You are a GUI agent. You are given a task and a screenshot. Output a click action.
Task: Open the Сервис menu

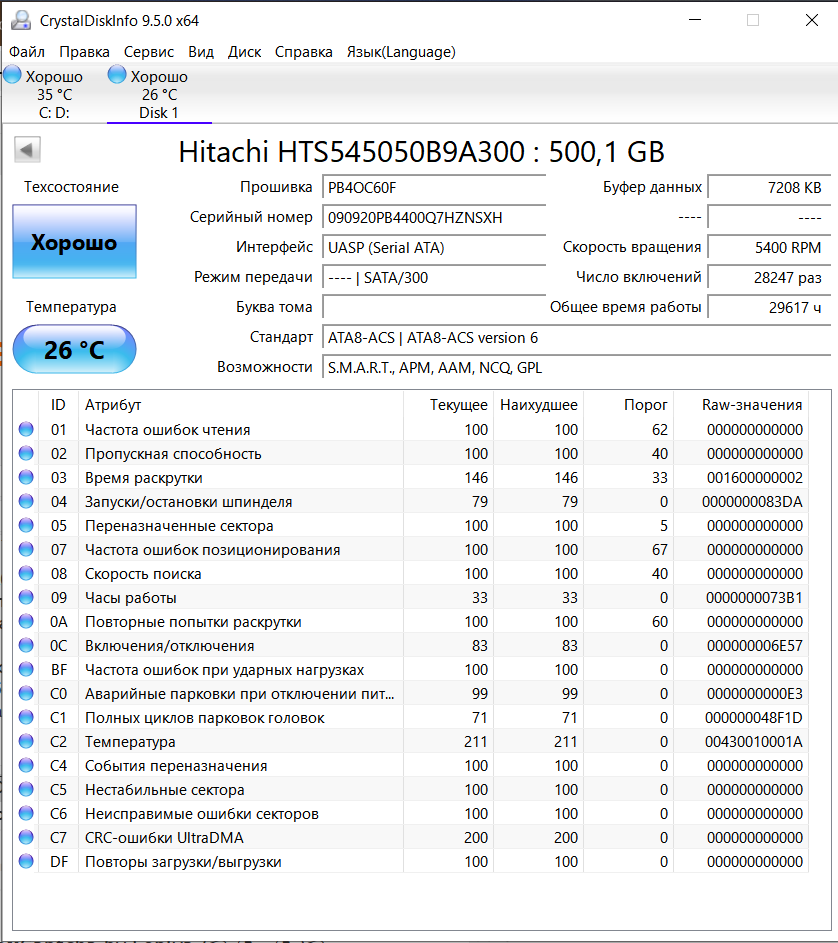click(x=149, y=52)
